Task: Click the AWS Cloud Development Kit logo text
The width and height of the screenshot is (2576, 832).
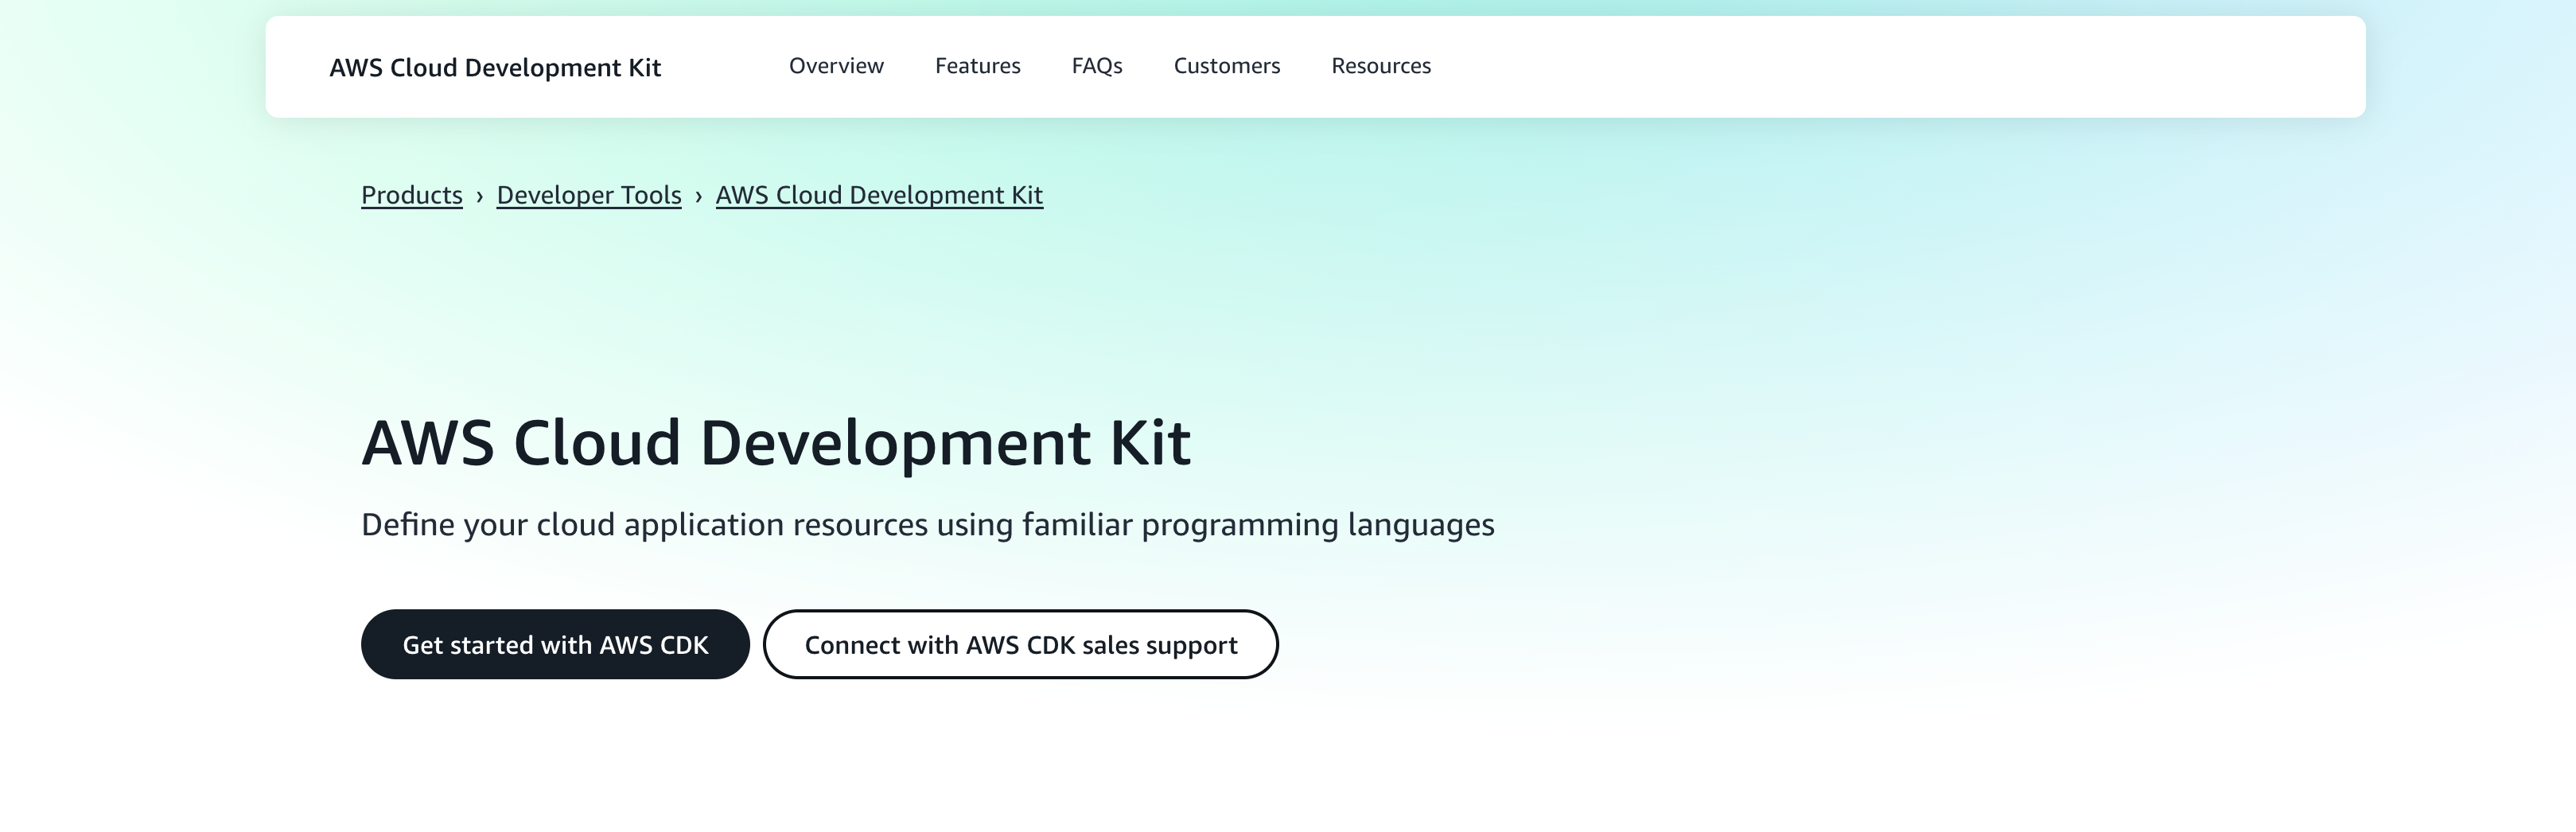Action: (x=496, y=68)
